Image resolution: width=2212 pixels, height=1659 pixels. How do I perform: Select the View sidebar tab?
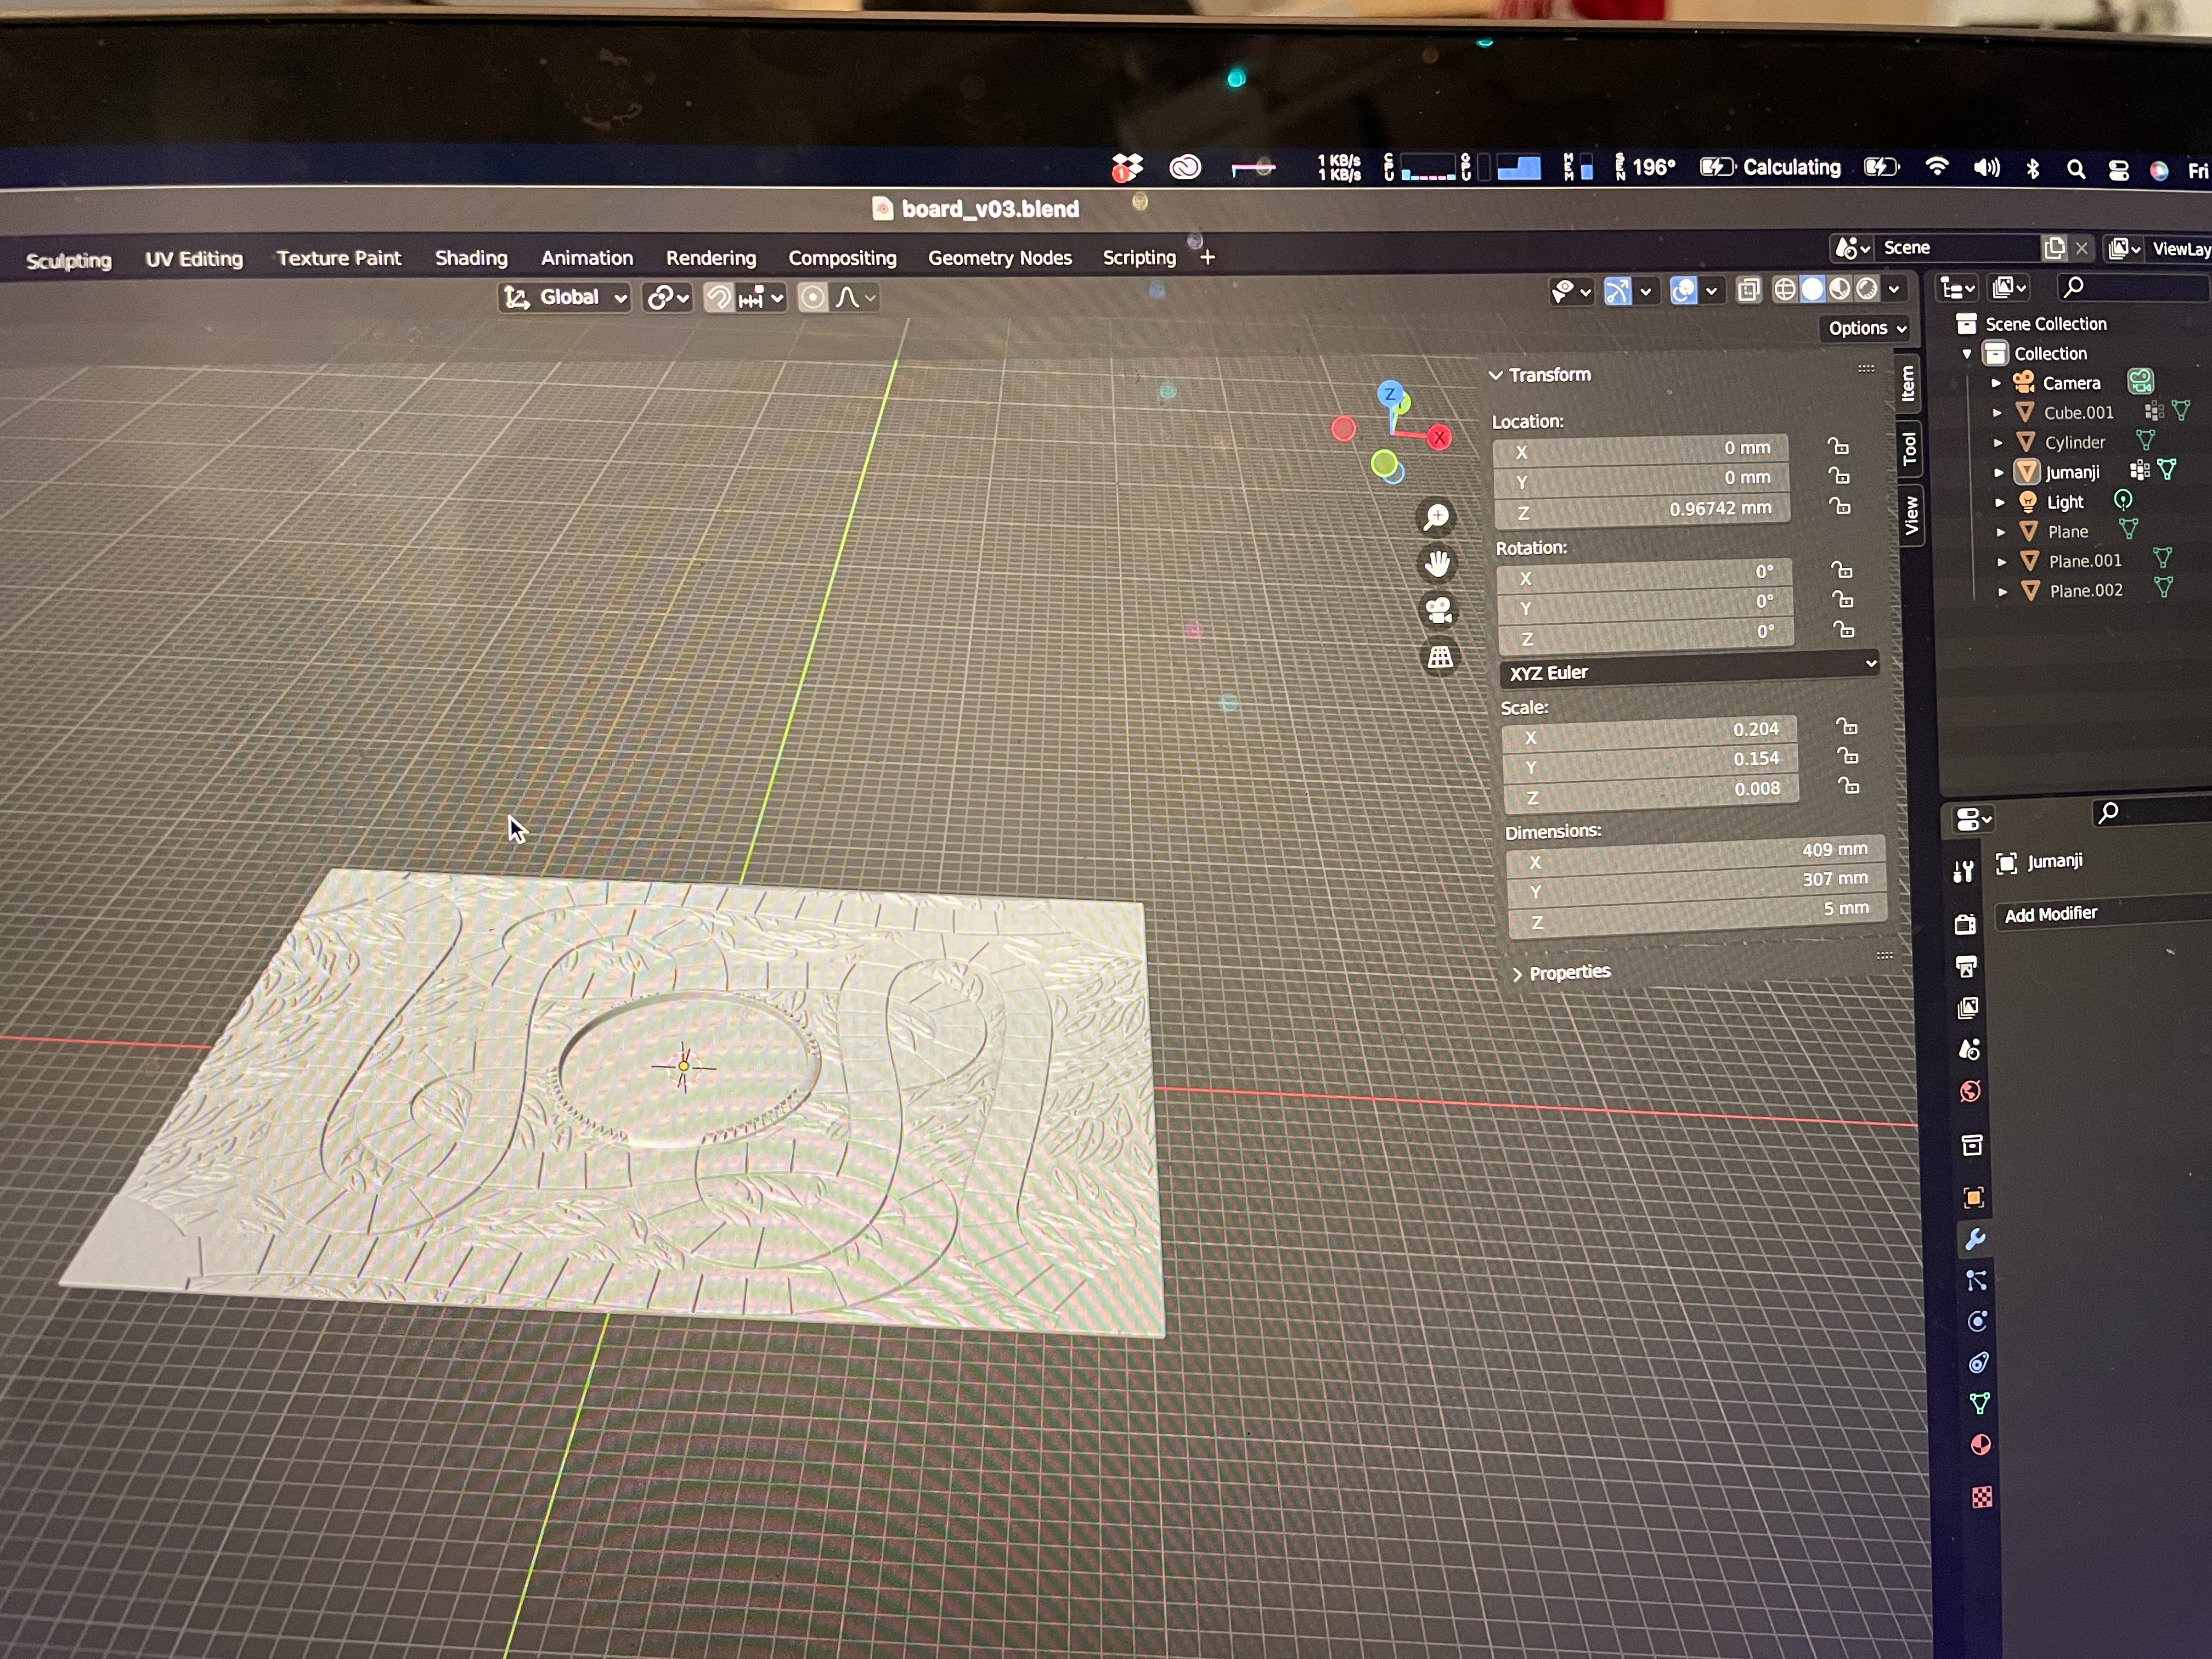[x=1911, y=516]
